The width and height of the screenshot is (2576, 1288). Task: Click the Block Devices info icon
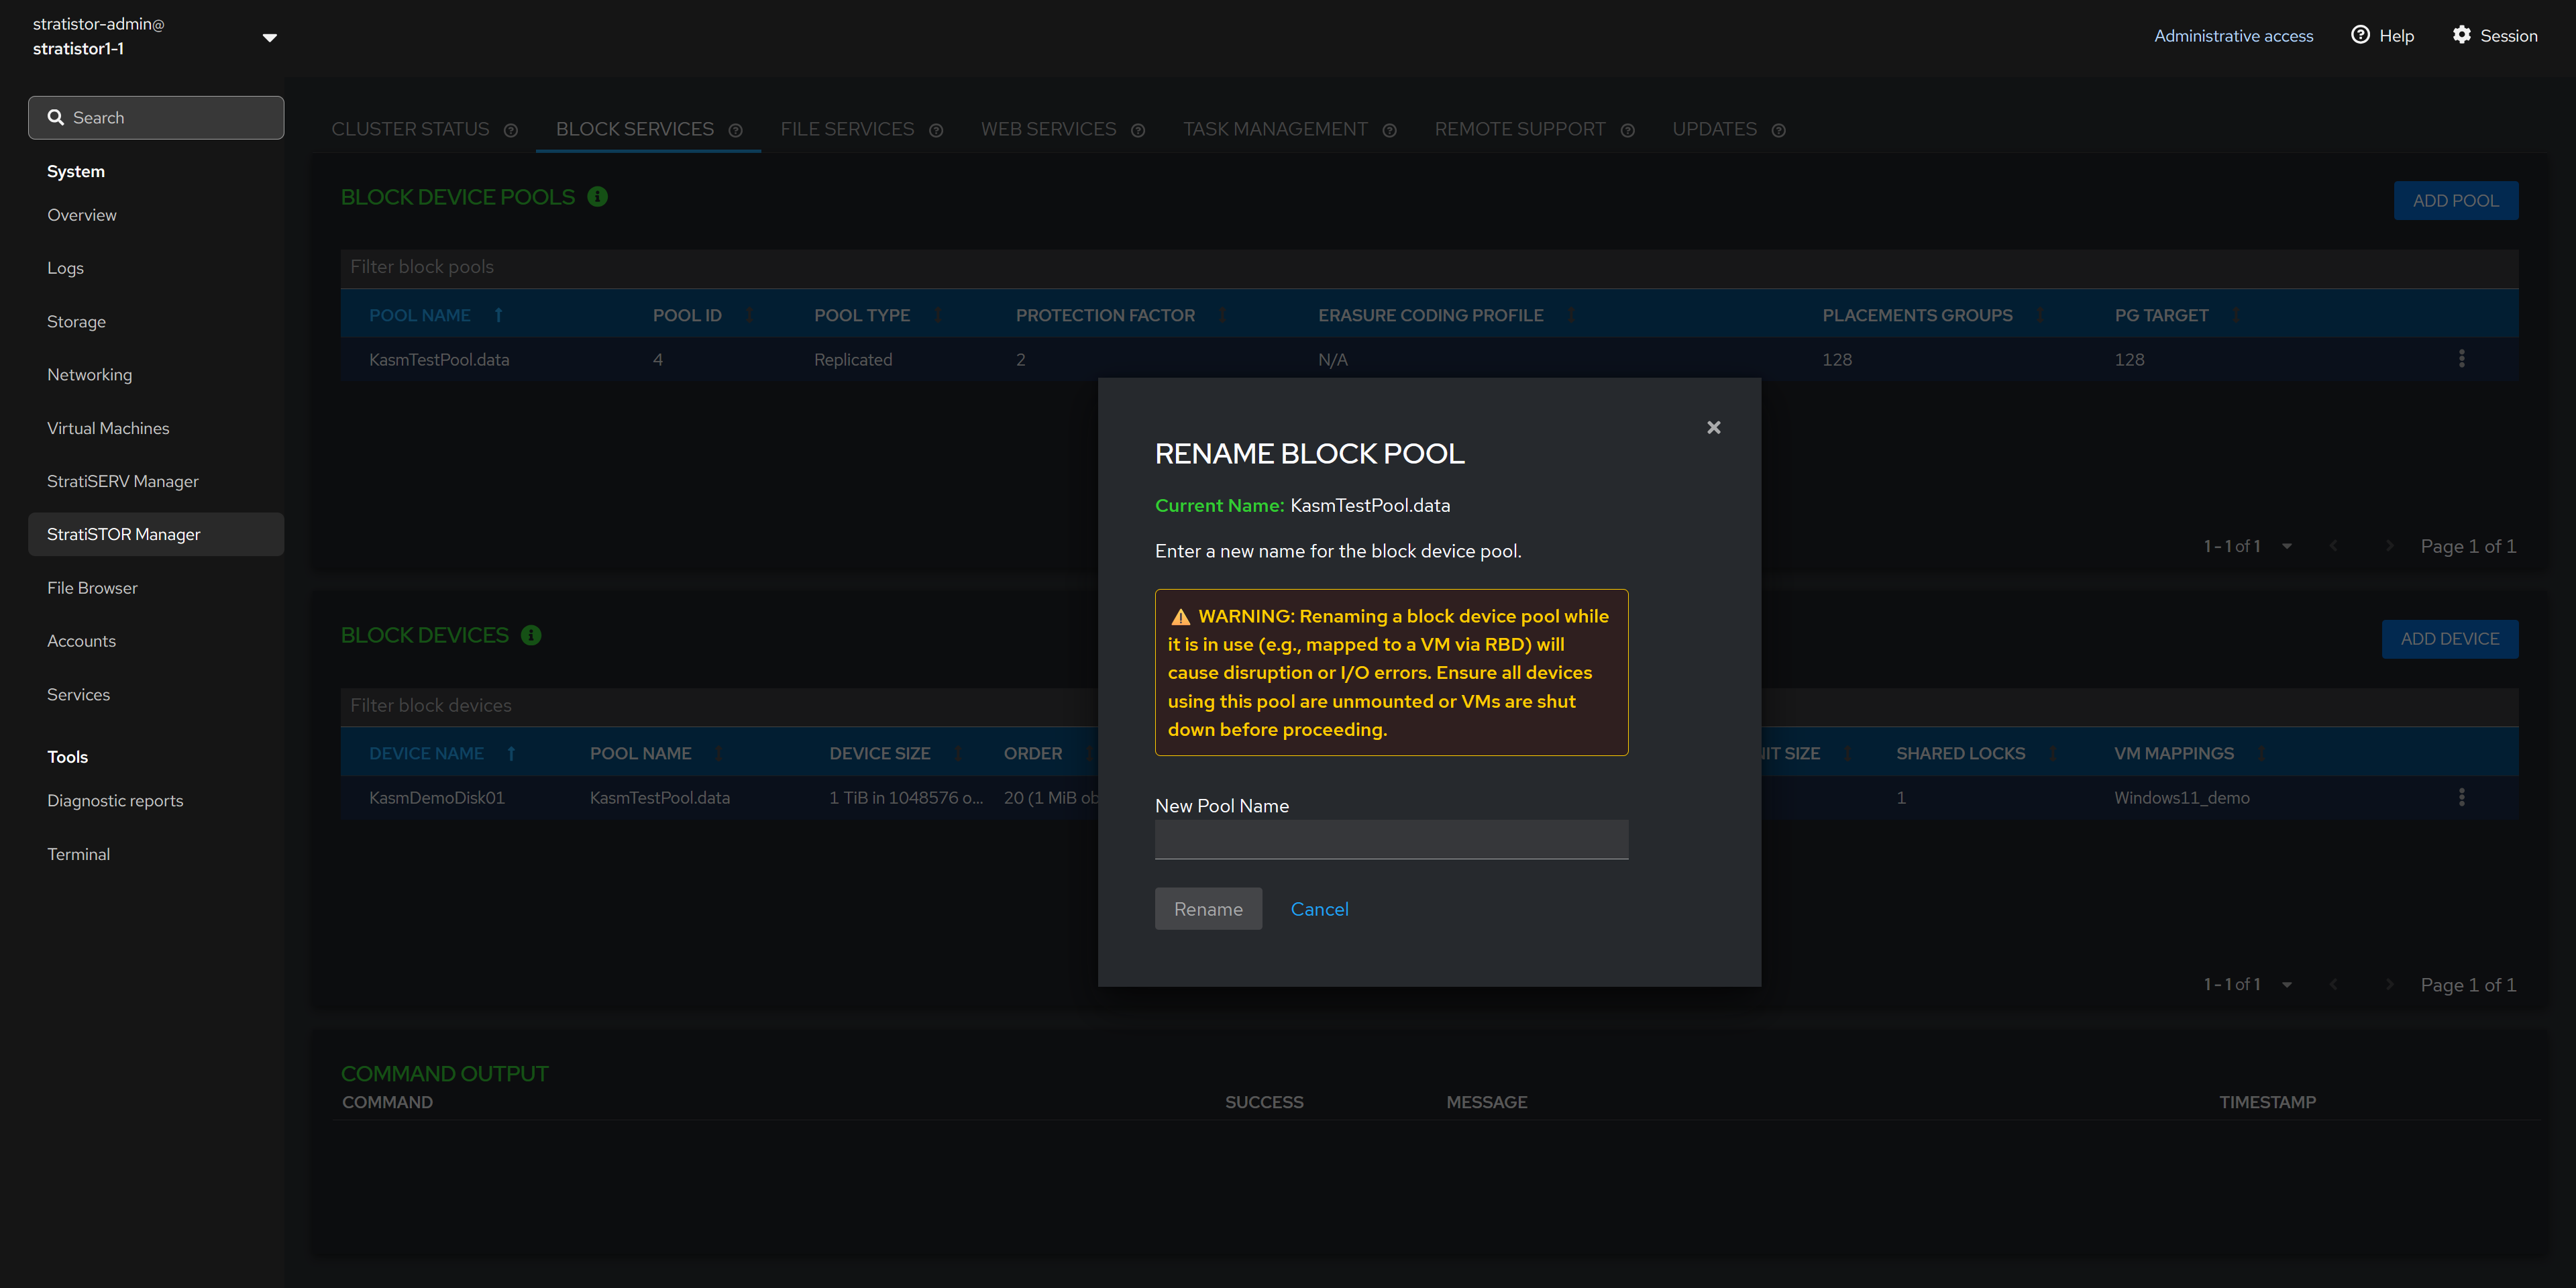coord(531,635)
